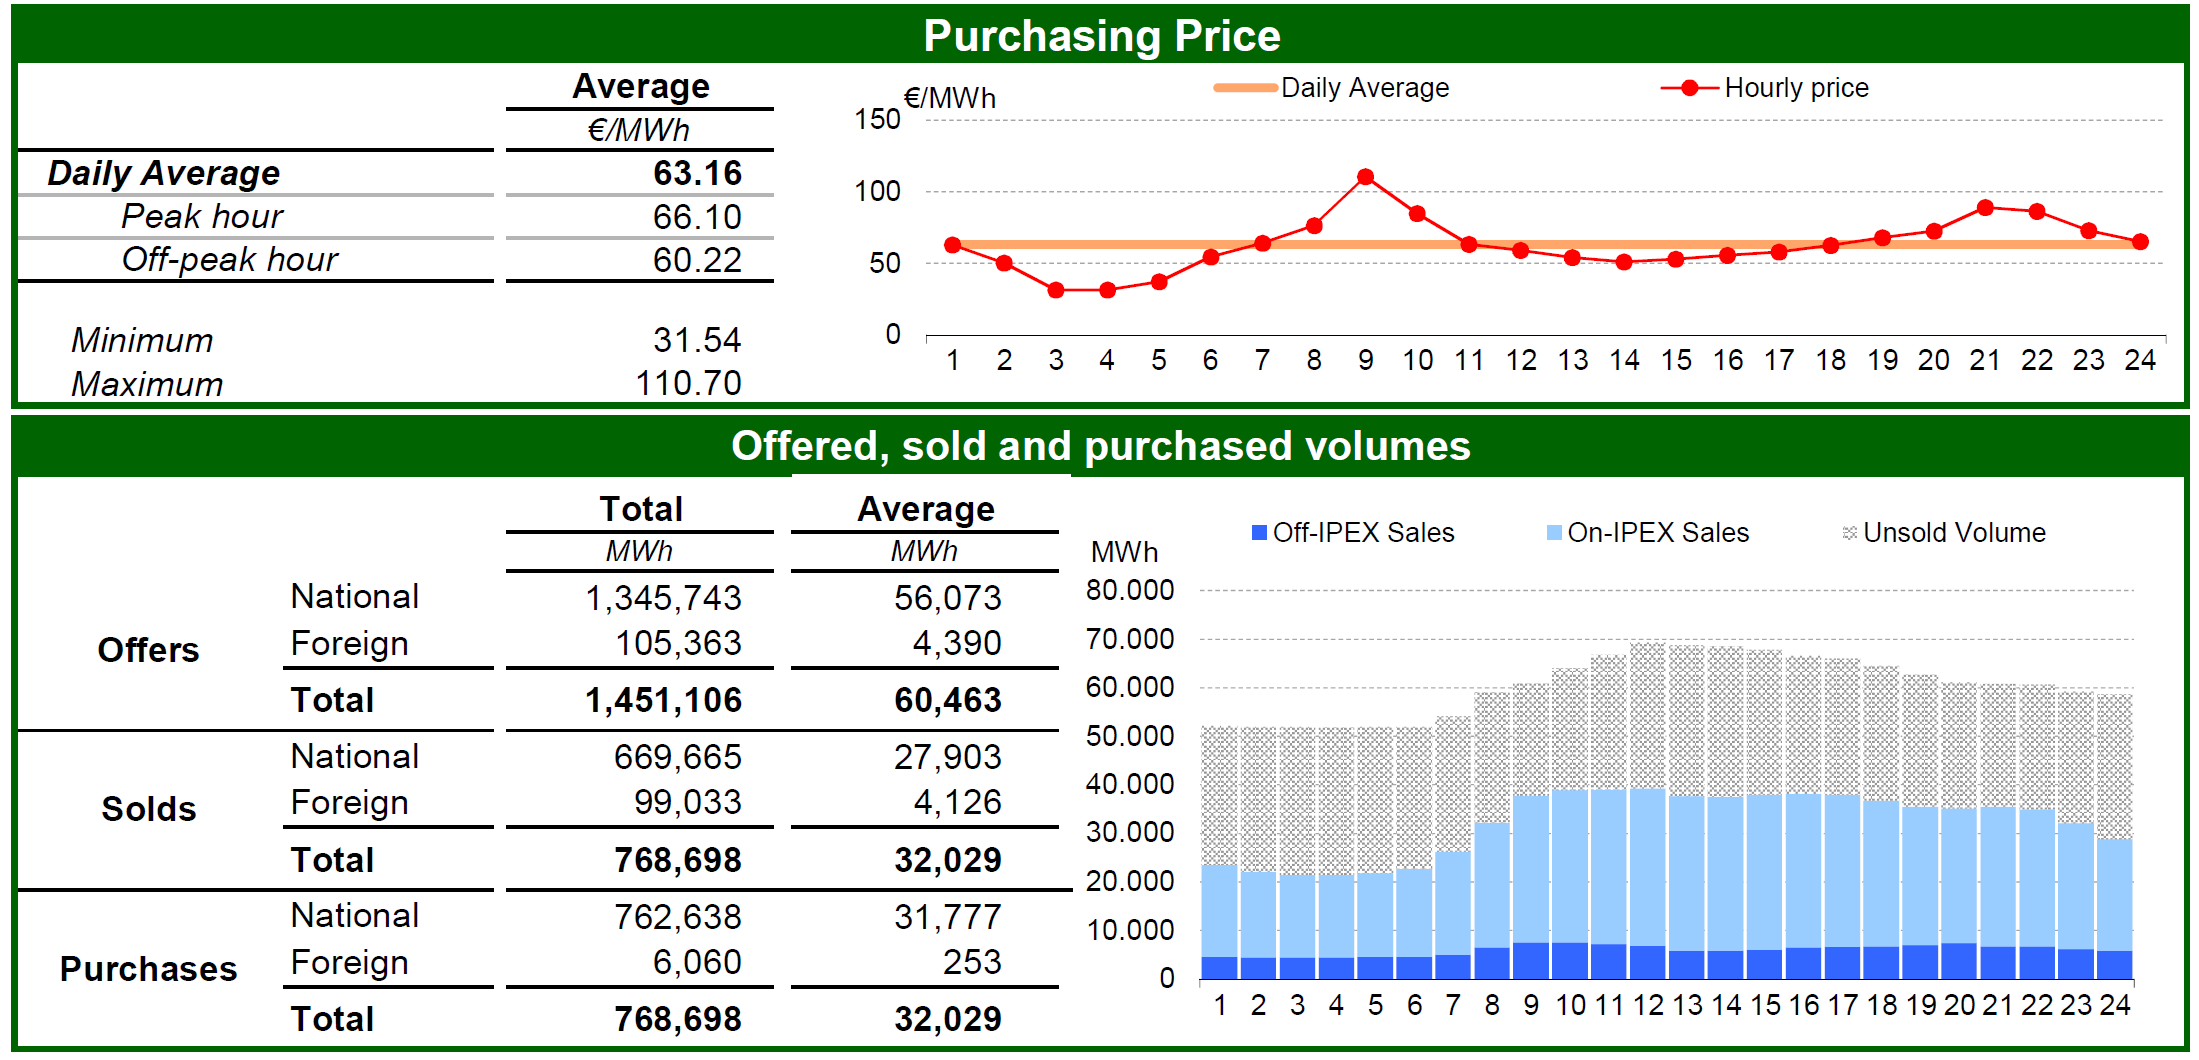The width and height of the screenshot is (2199, 1060).
Task: Click the Solds Foreign average 4,126
Action: [956, 802]
